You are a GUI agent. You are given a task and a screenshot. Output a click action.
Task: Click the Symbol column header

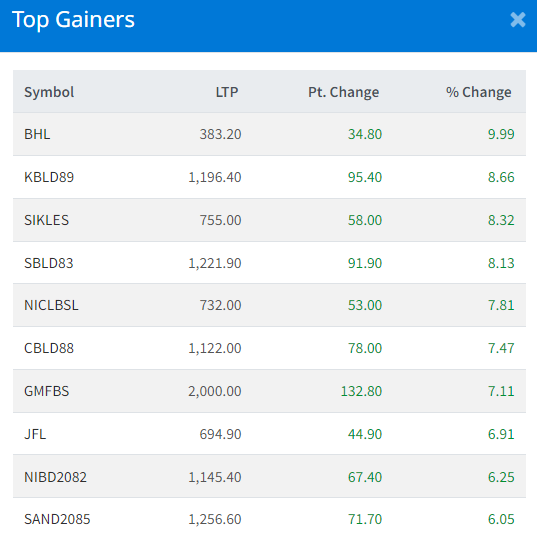point(49,92)
